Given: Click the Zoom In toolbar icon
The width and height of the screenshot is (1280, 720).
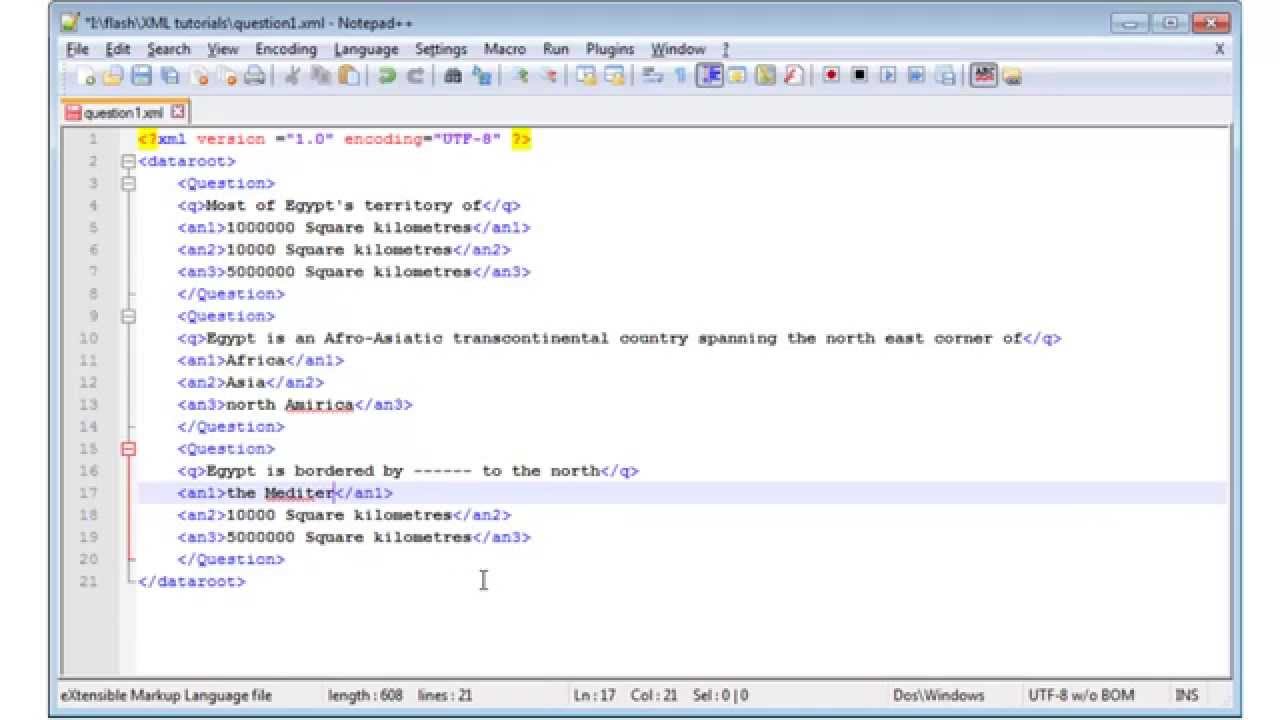Looking at the screenshot, I should pyautogui.click(x=519, y=76).
